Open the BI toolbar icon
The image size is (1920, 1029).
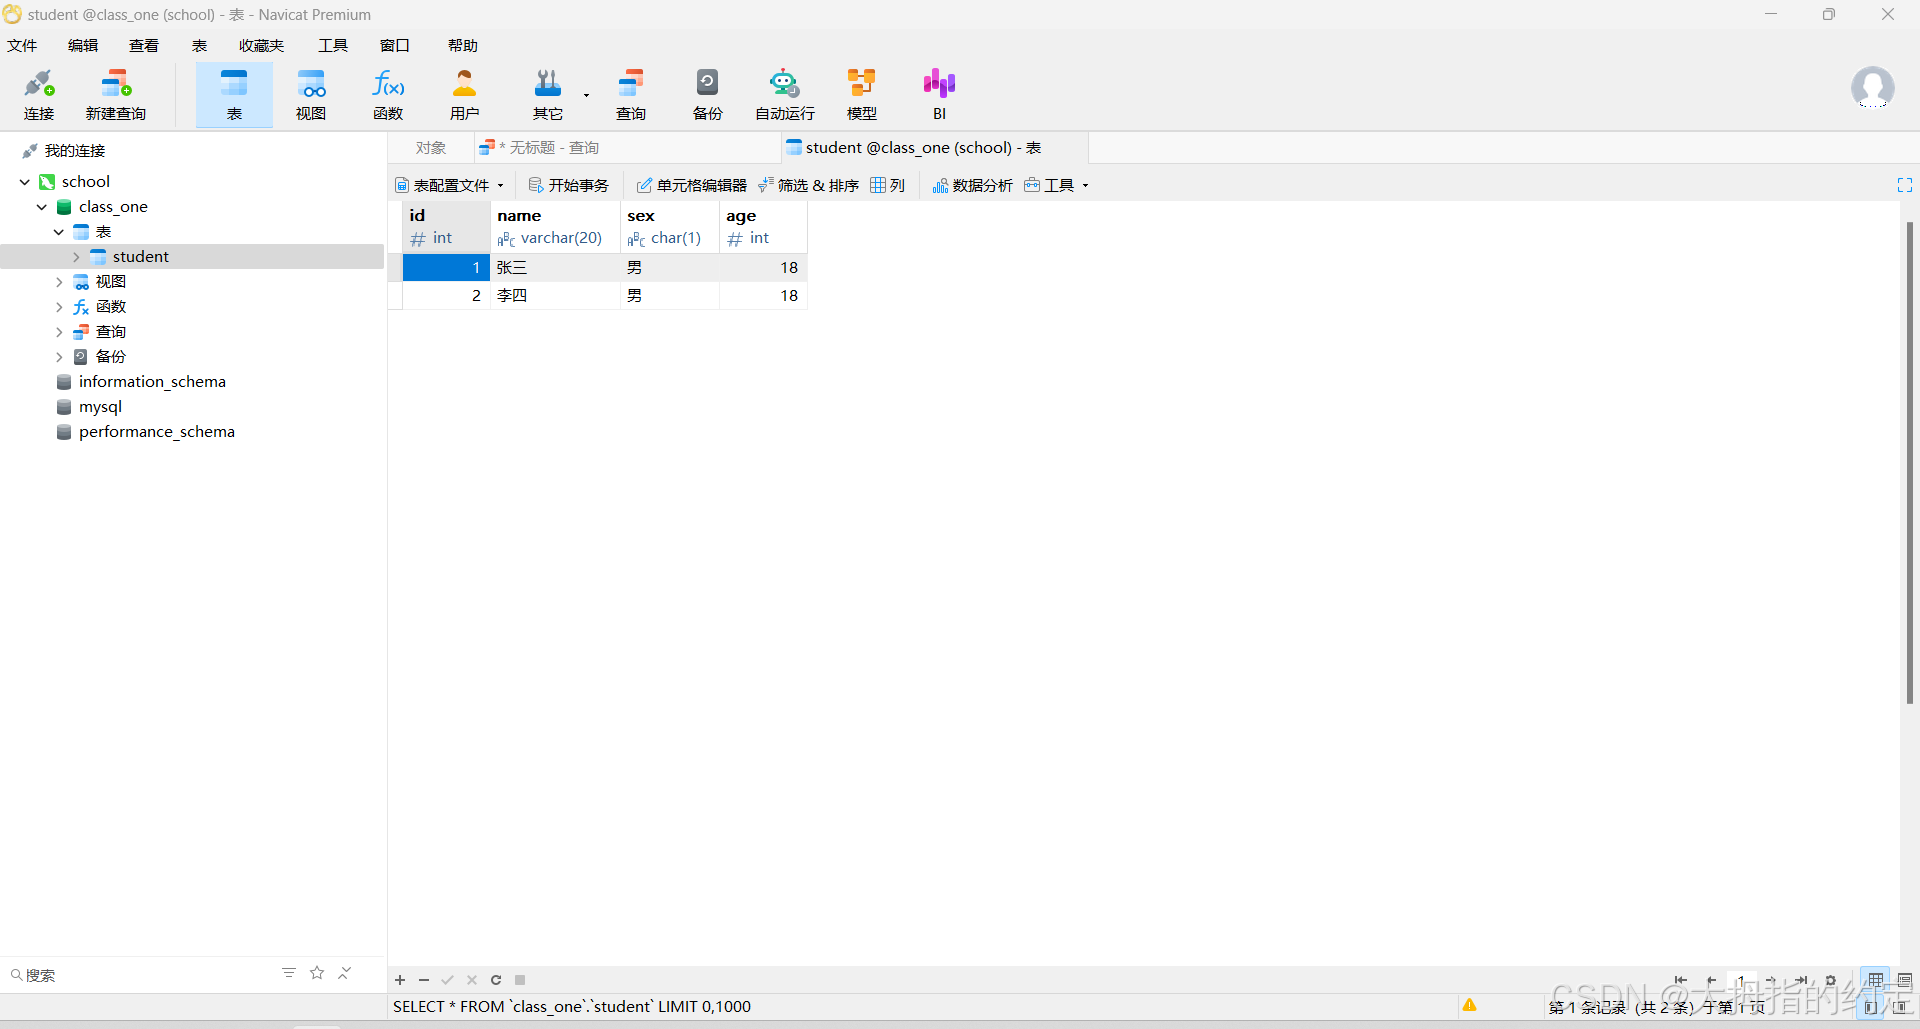click(x=939, y=94)
